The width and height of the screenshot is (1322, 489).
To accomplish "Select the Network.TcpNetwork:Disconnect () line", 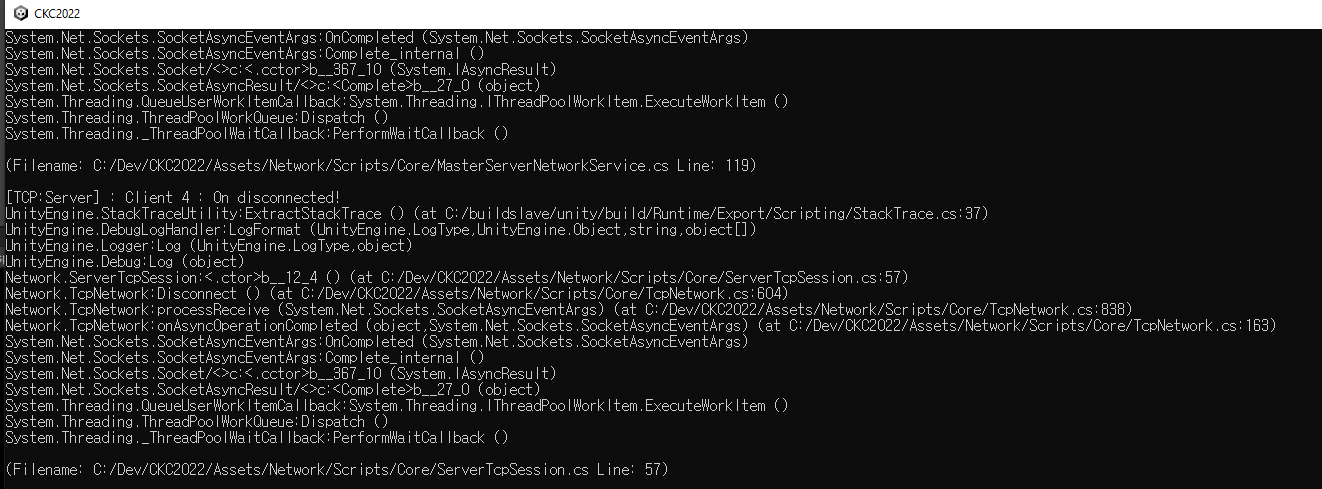I will click(x=134, y=293).
